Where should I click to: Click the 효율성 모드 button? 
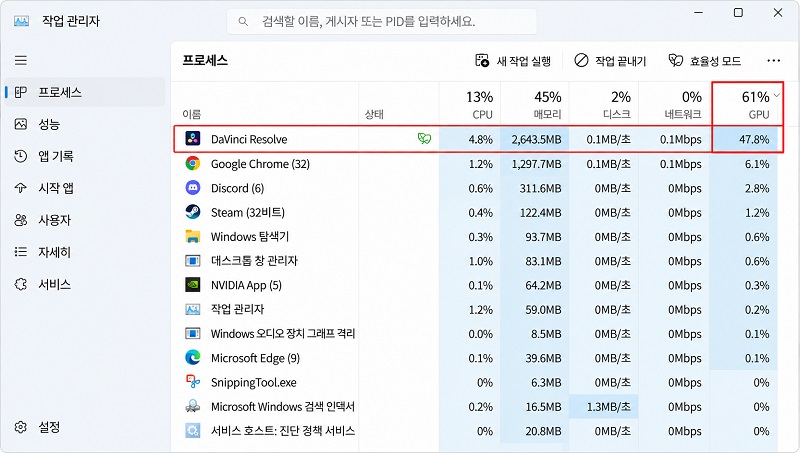click(705, 61)
